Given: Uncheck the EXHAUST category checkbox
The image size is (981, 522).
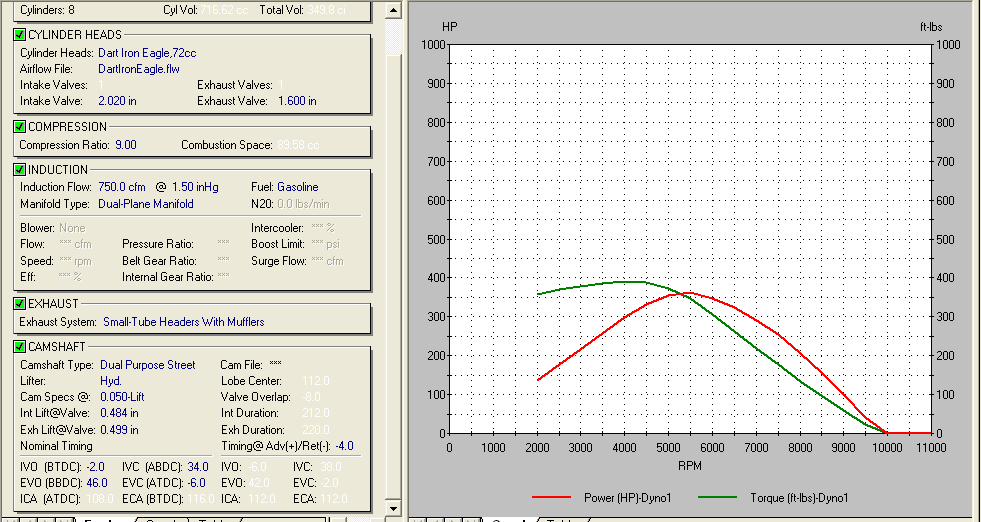Looking at the screenshot, I should click(x=20, y=303).
